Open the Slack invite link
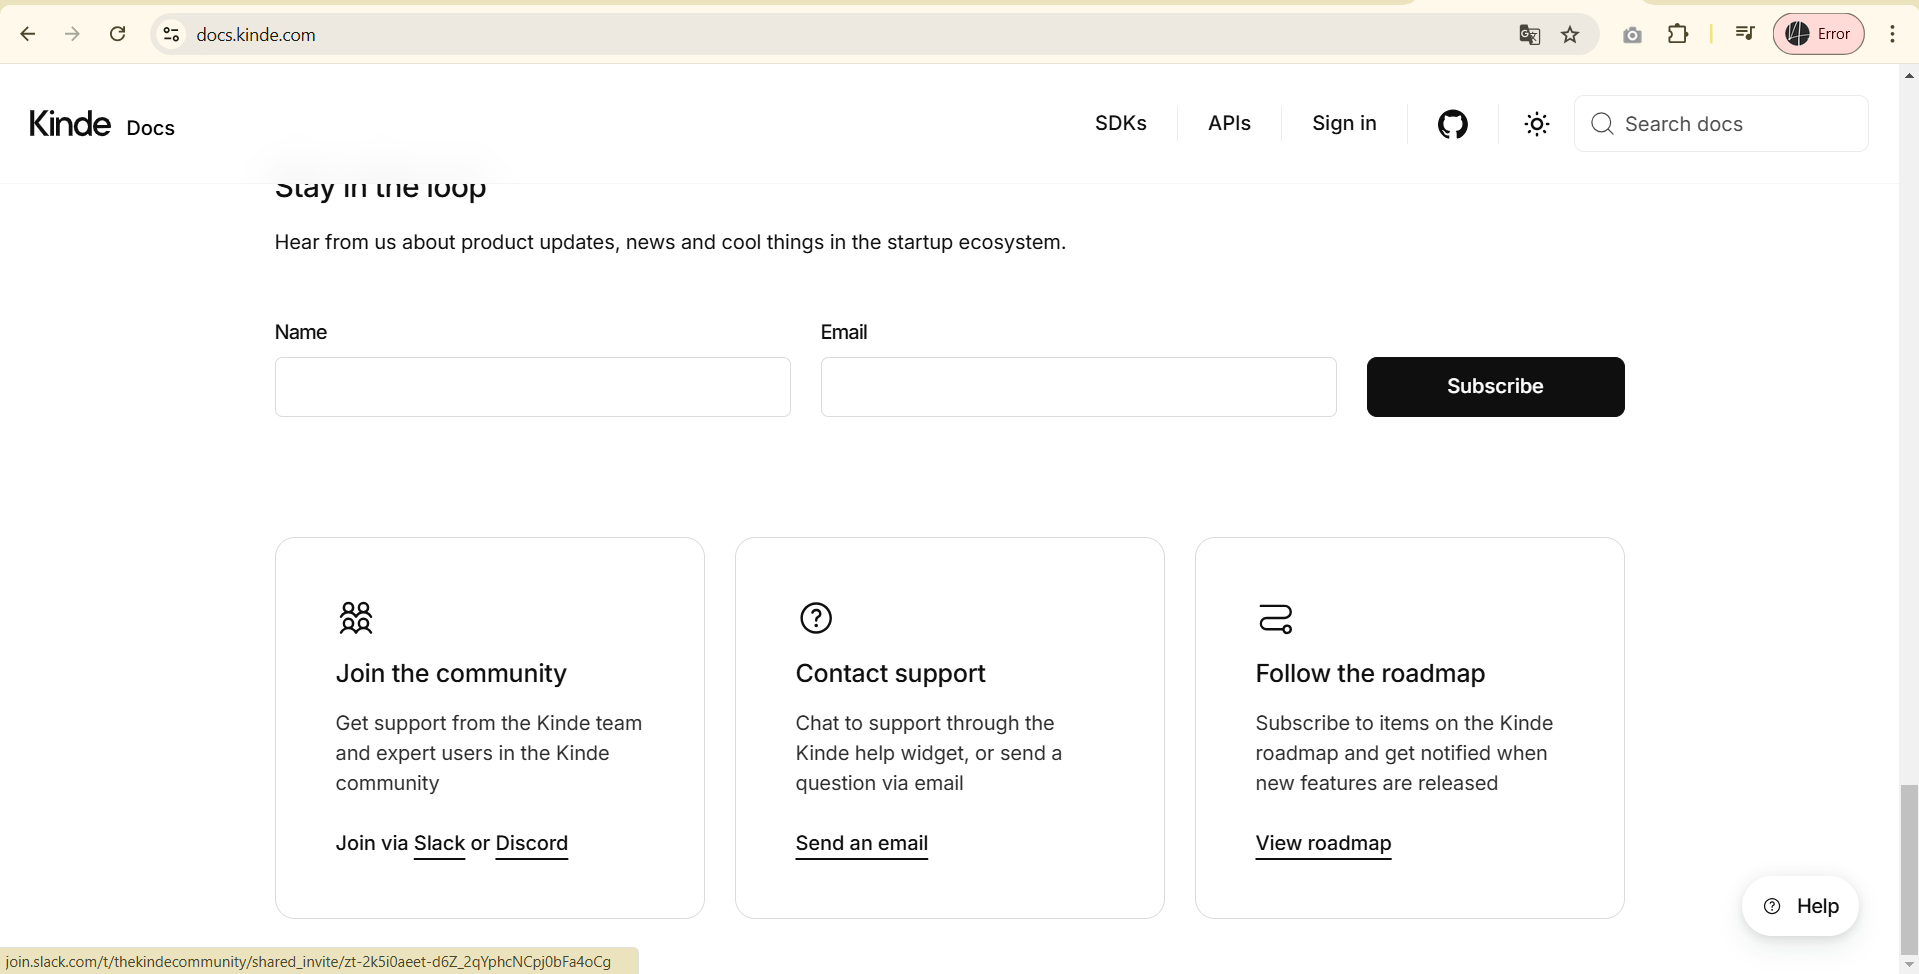The height and width of the screenshot is (974, 1919). click(x=440, y=843)
